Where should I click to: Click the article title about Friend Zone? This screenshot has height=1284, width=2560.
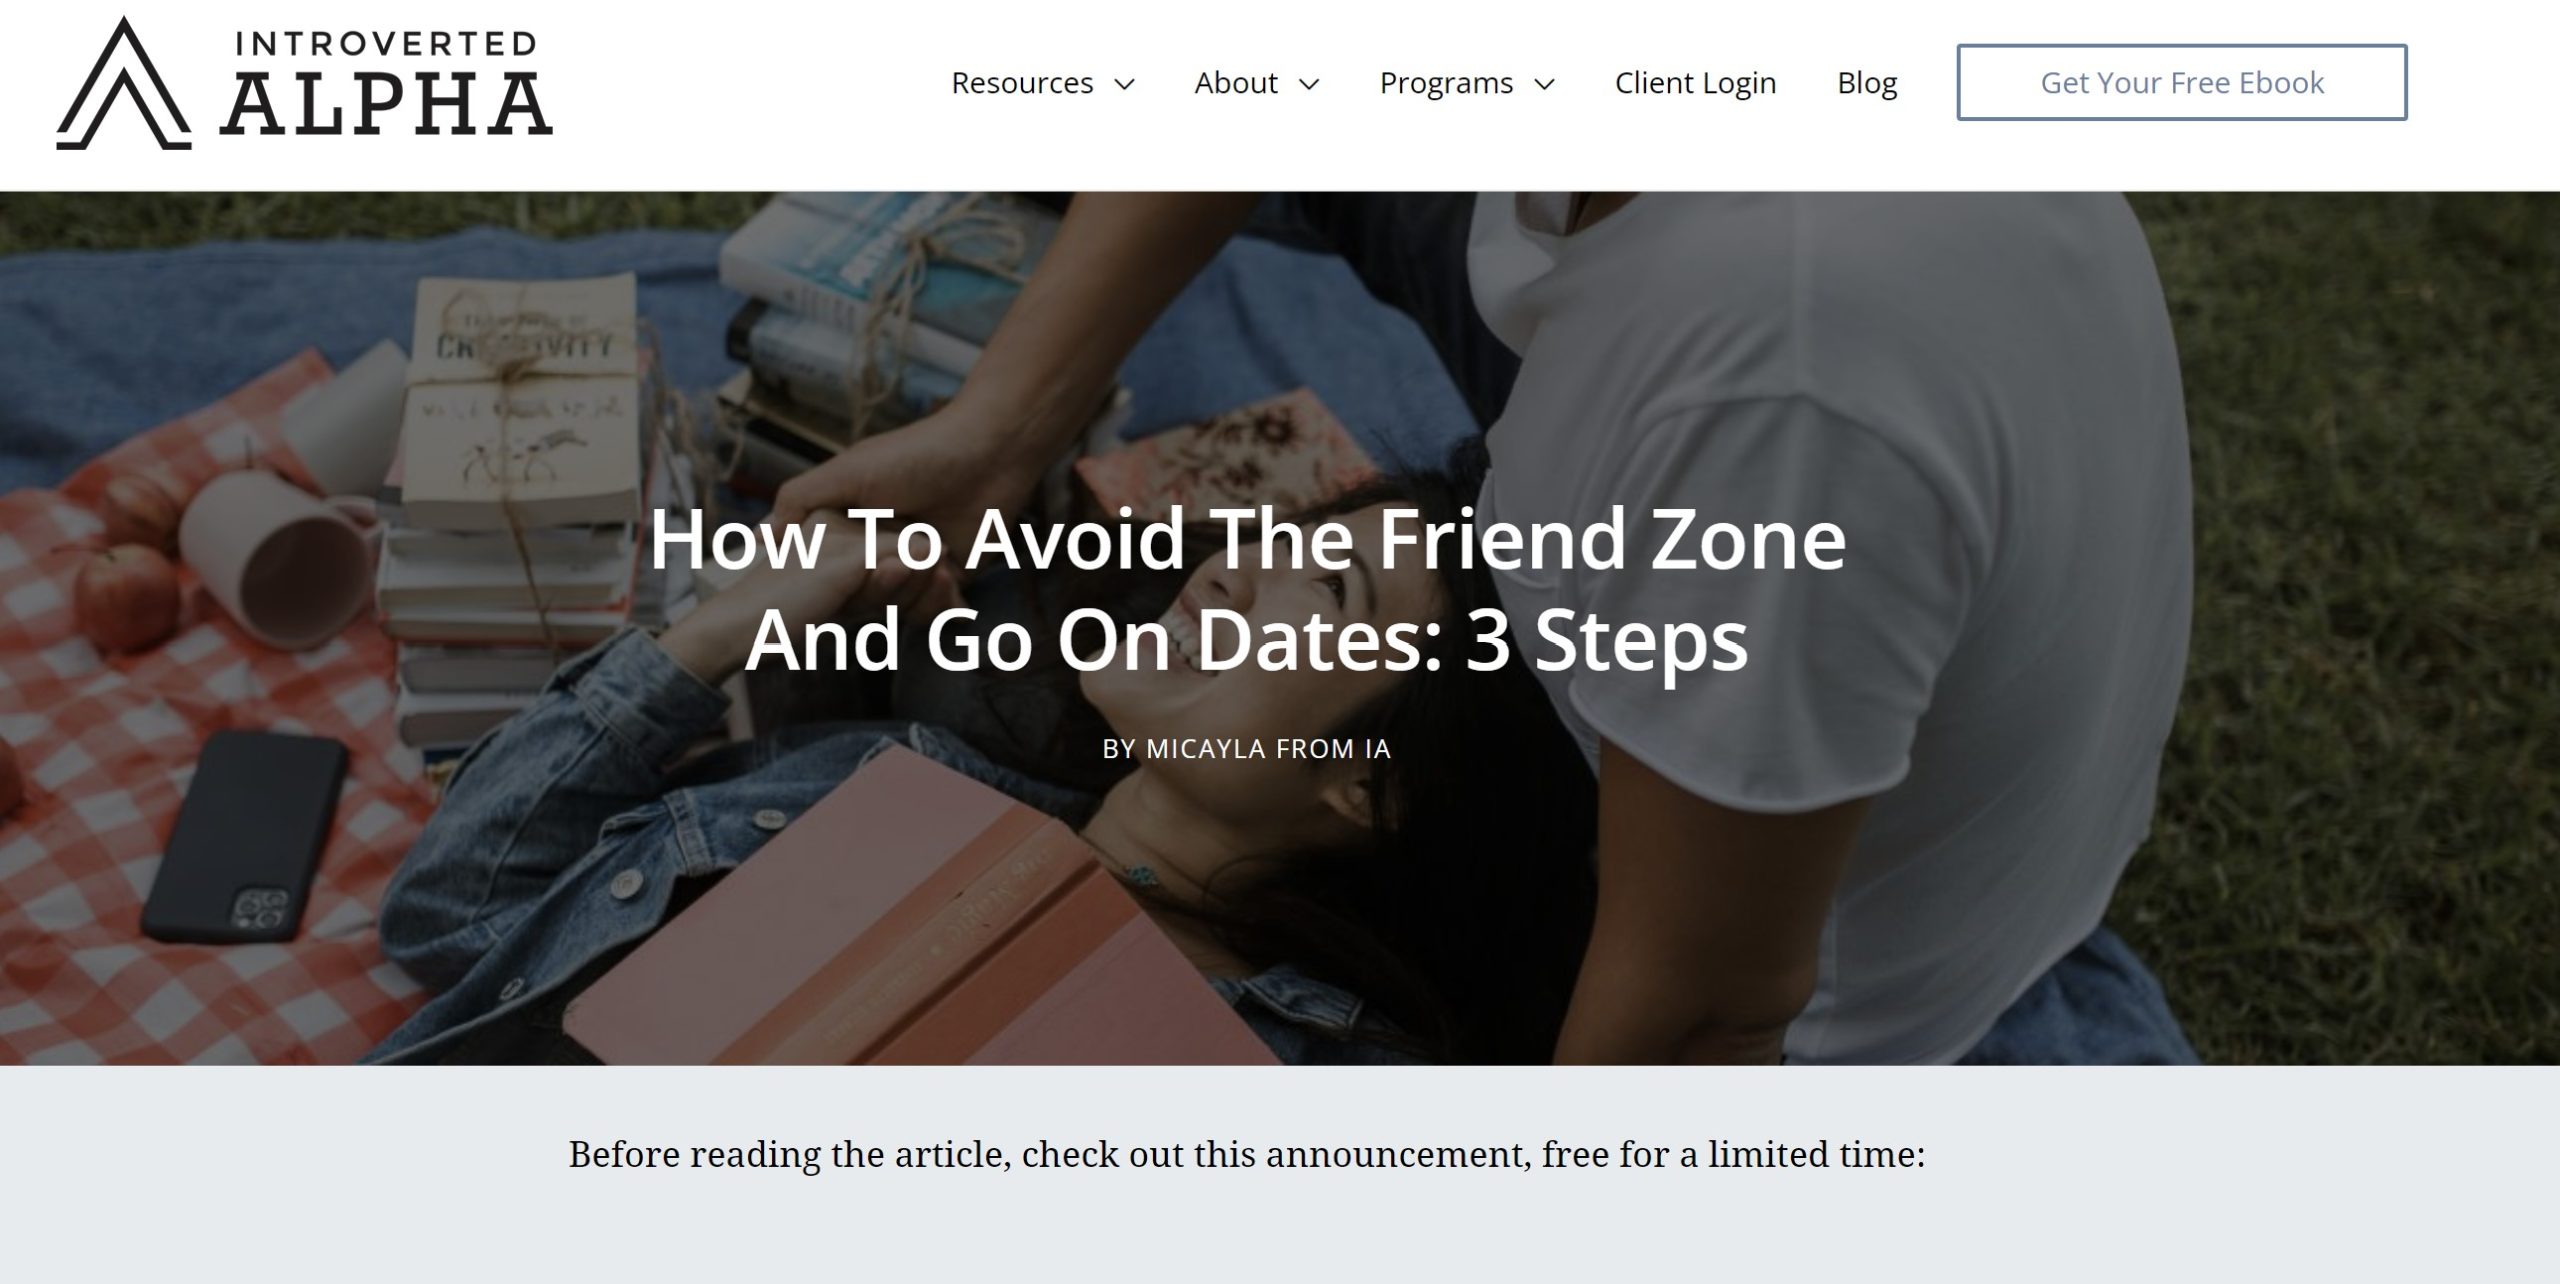tap(1247, 589)
